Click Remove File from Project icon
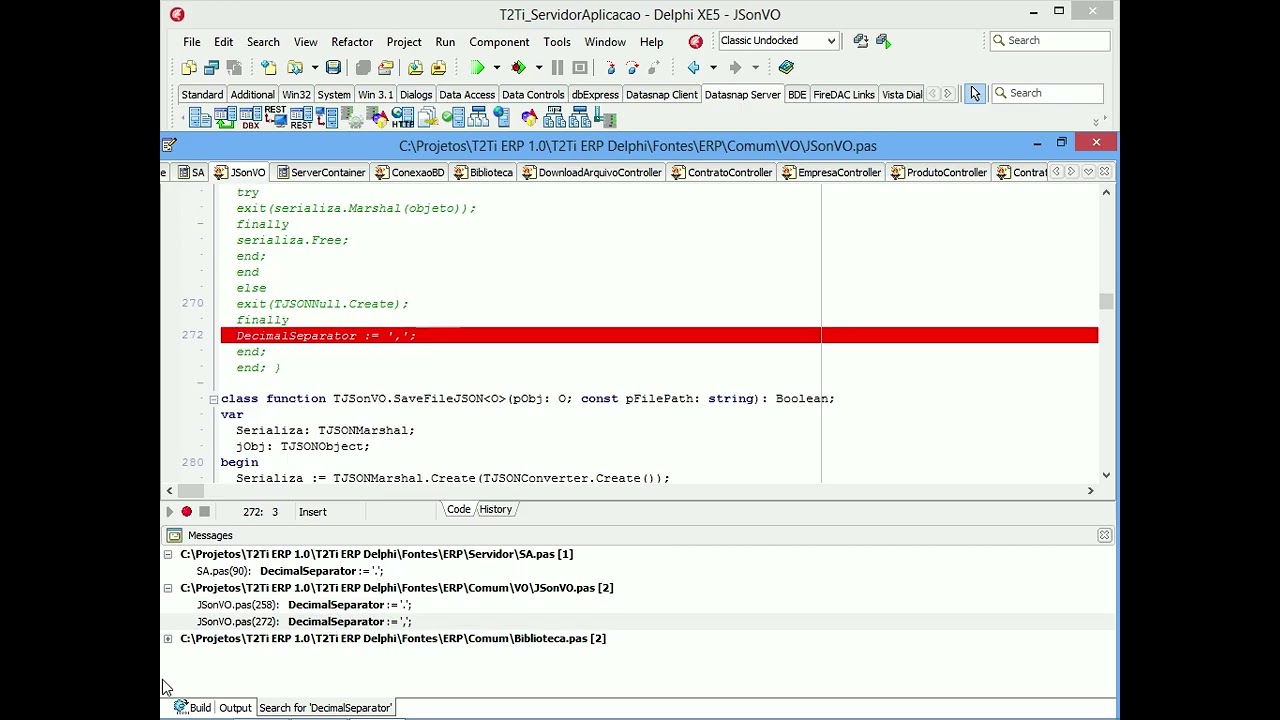The width and height of the screenshot is (1280, 720). pos(438,67)
